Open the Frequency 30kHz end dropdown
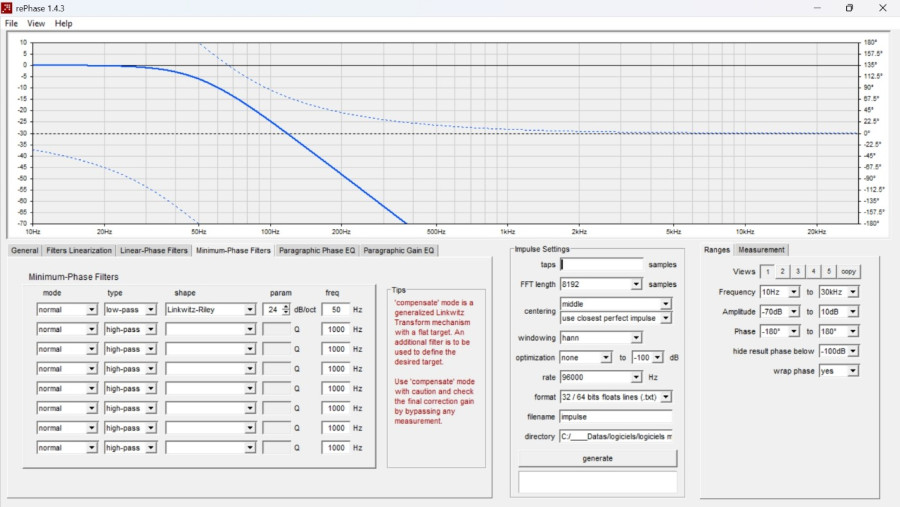This screenshot has width=900, height=507. 839,292
